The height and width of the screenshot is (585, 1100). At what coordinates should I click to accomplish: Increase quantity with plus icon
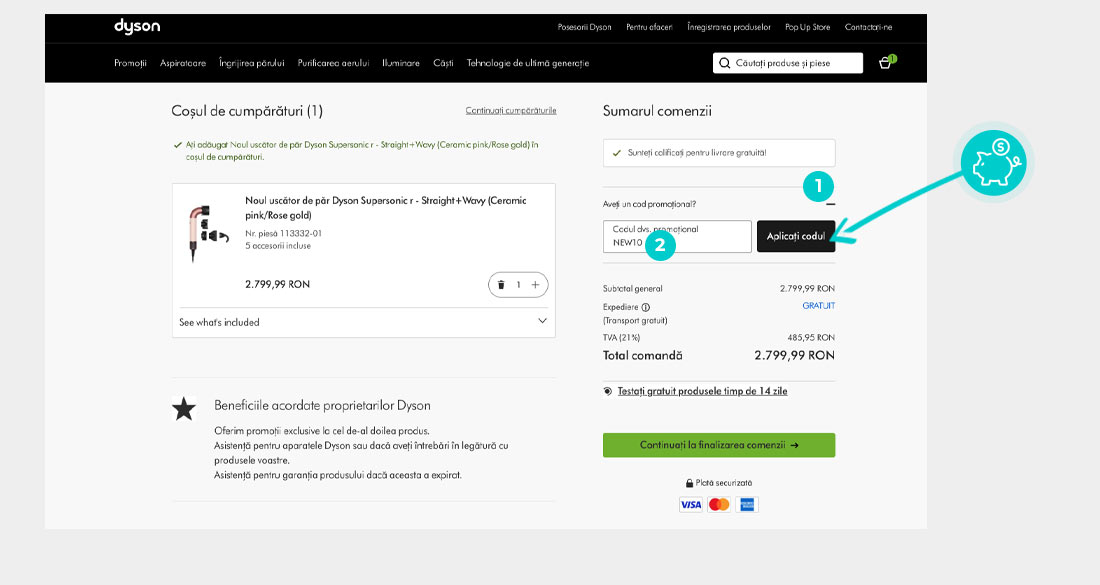click(535, 285)
